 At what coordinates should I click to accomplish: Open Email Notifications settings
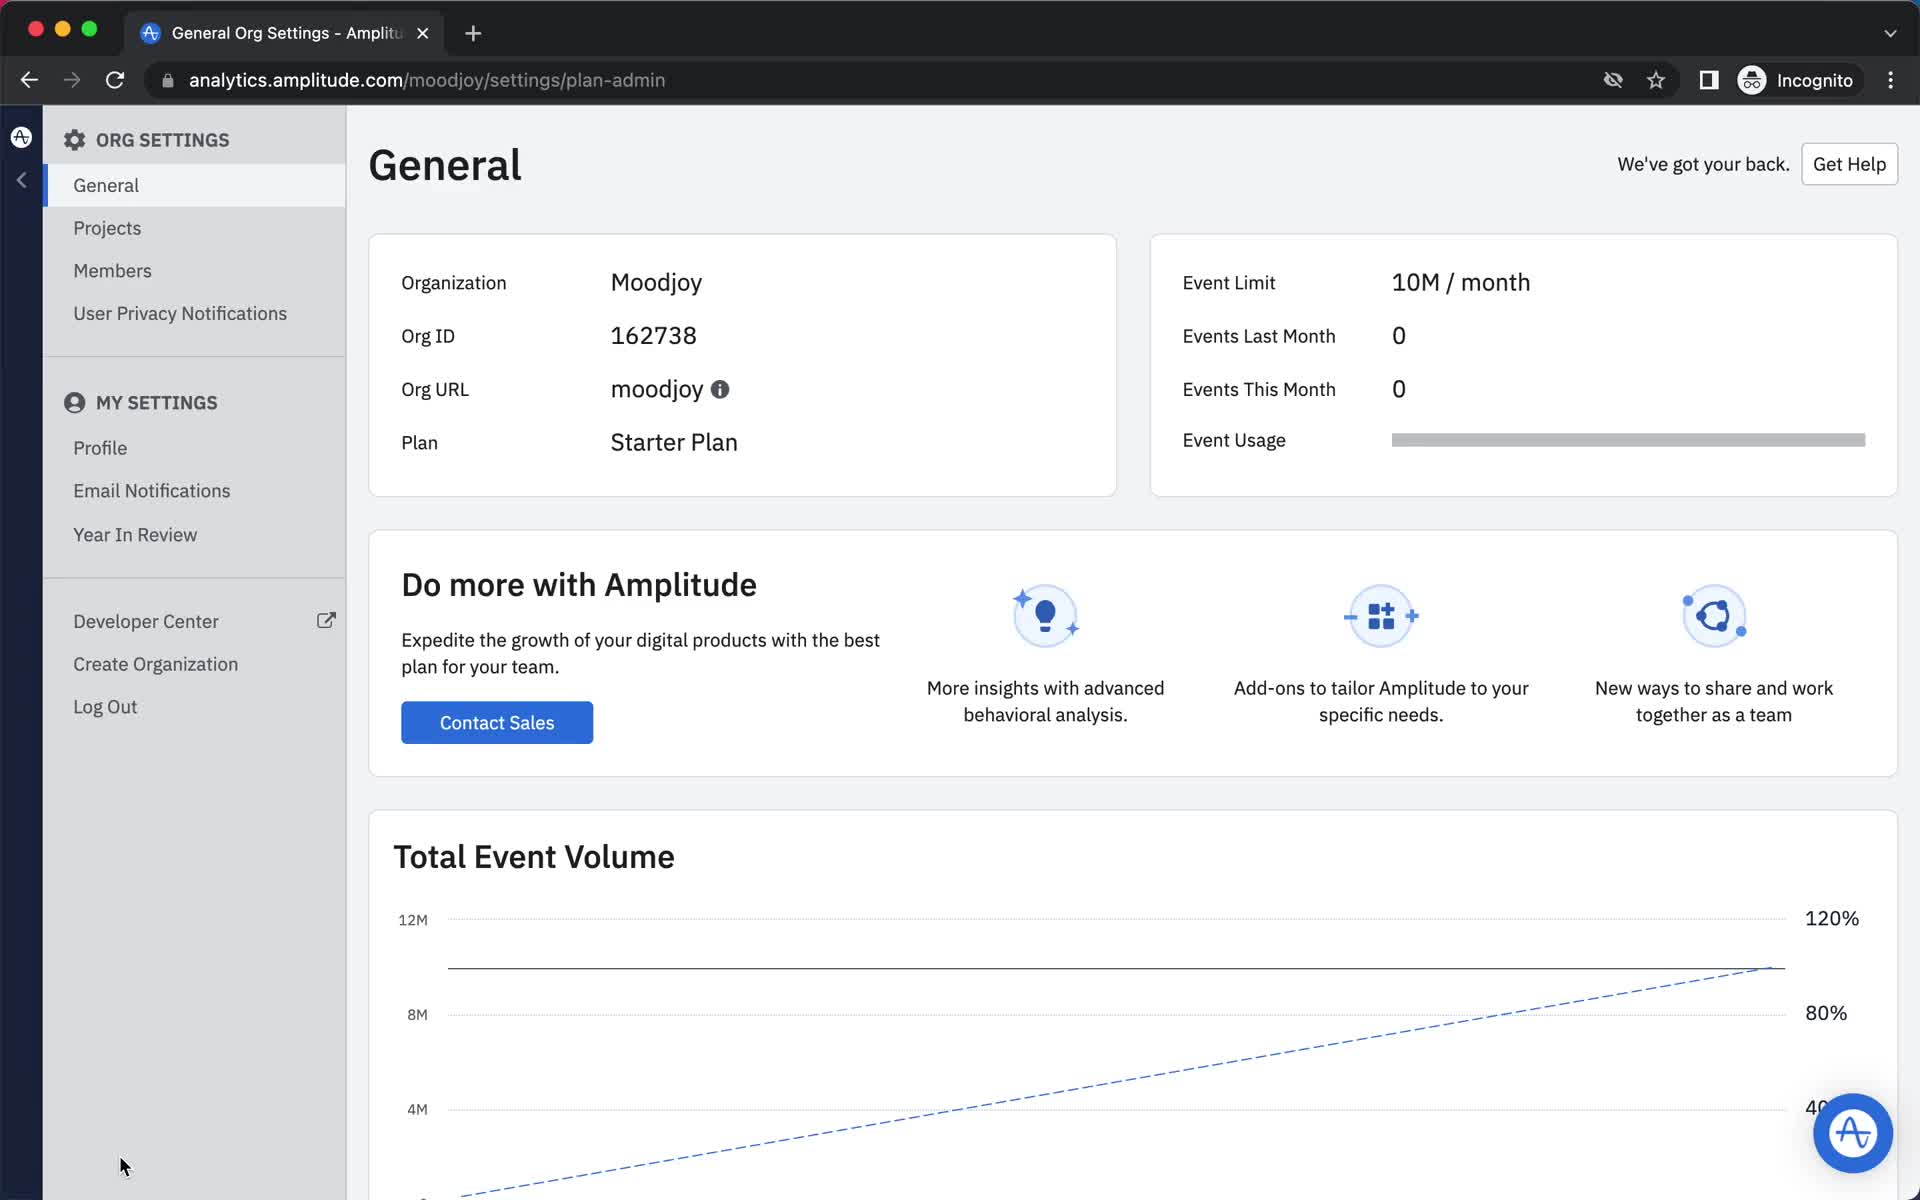point(152,491)
